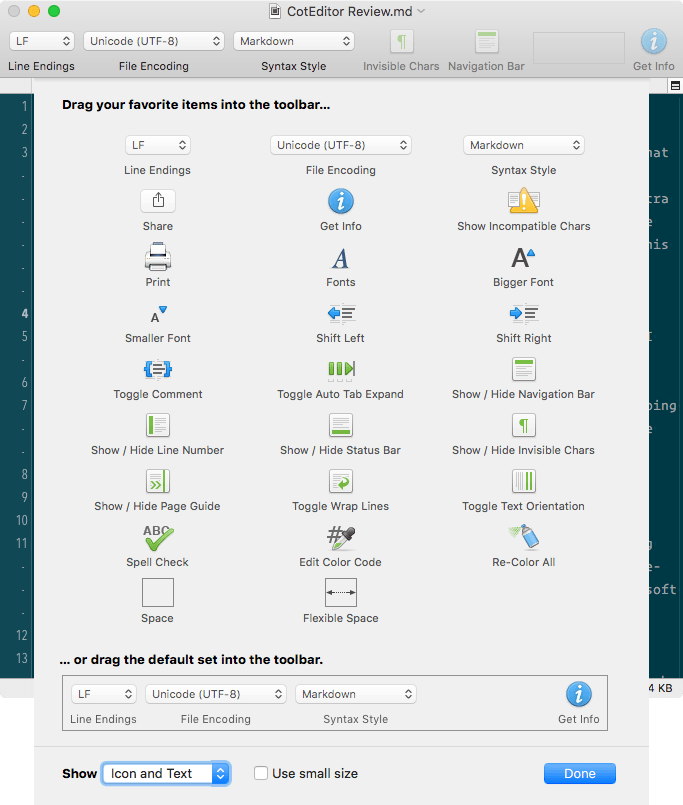Click the Share icon in the palette
Image resolution: width=683 pixels, height=805 pixels.
coord(158,201)
